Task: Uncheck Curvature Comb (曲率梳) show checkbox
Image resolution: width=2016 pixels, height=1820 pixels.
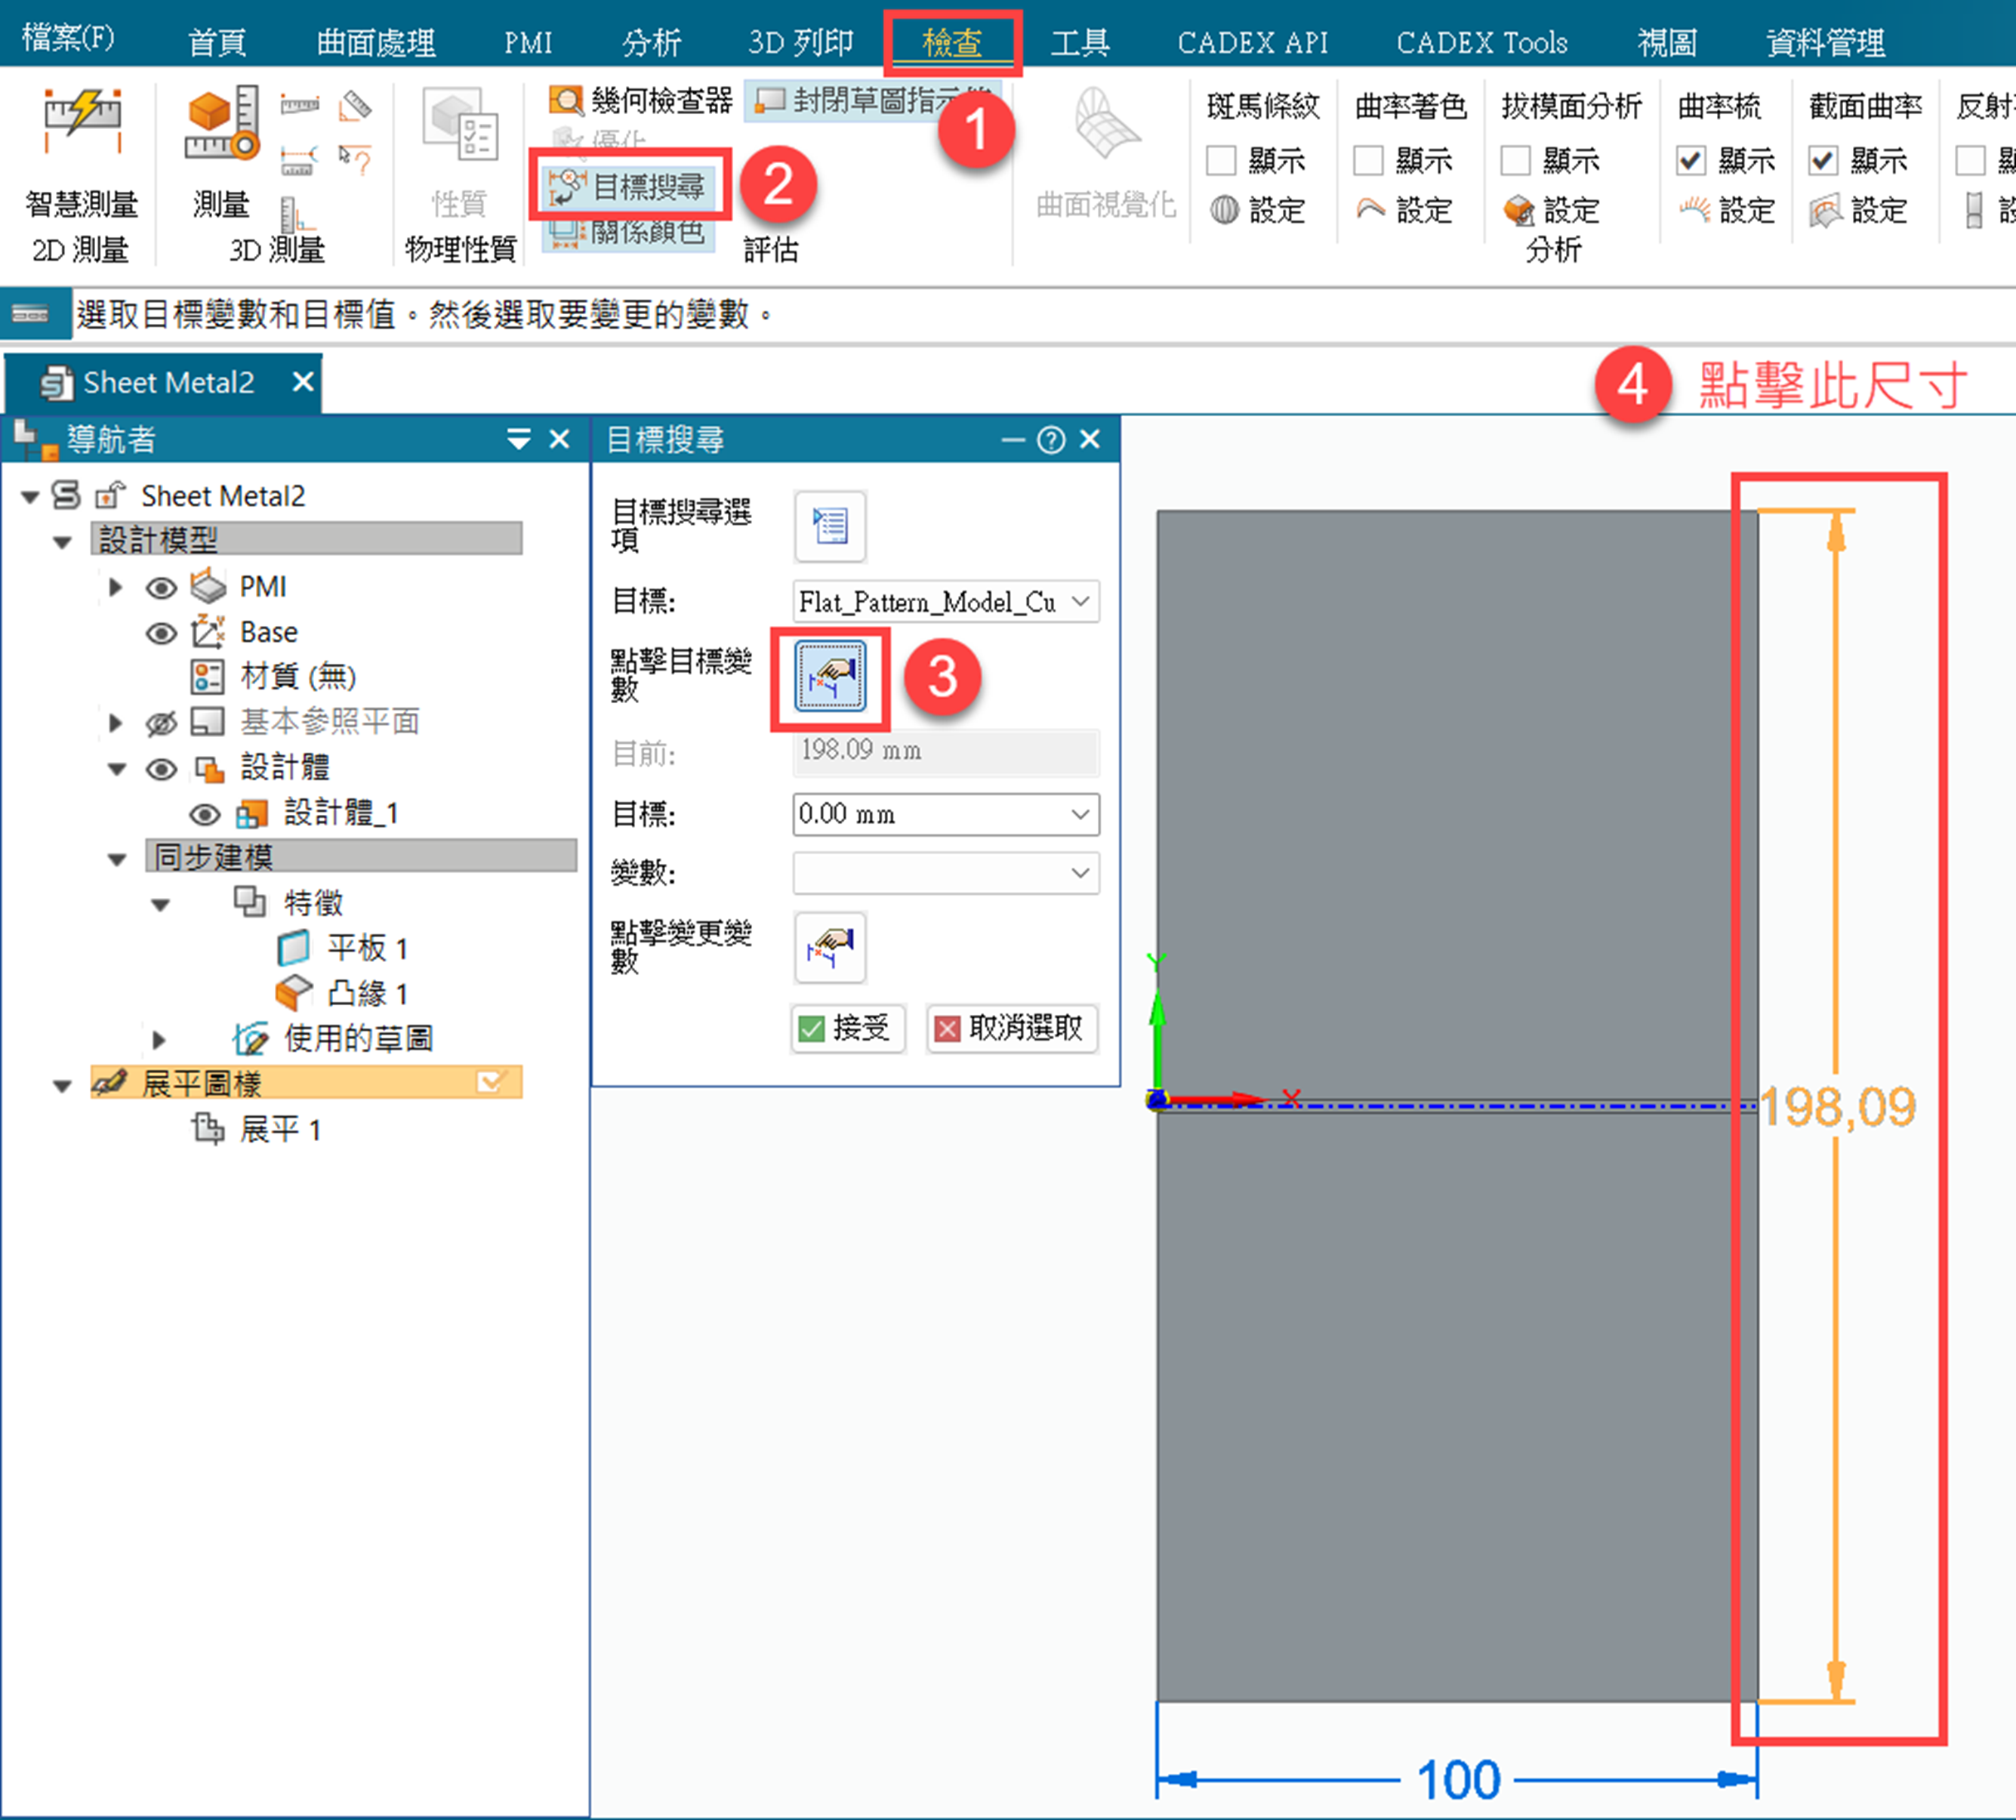Action: point(1691,160)
